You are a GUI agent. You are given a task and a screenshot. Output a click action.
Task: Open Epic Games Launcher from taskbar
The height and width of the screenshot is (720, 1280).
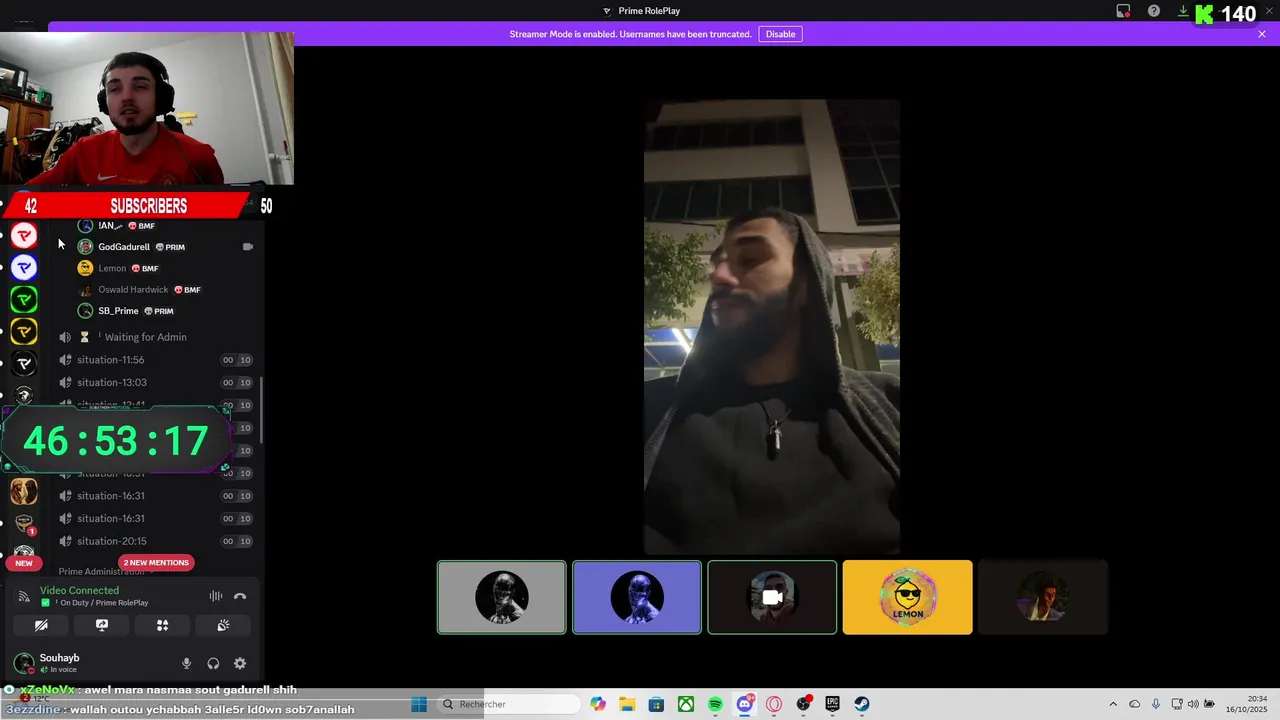click(832, 704)
